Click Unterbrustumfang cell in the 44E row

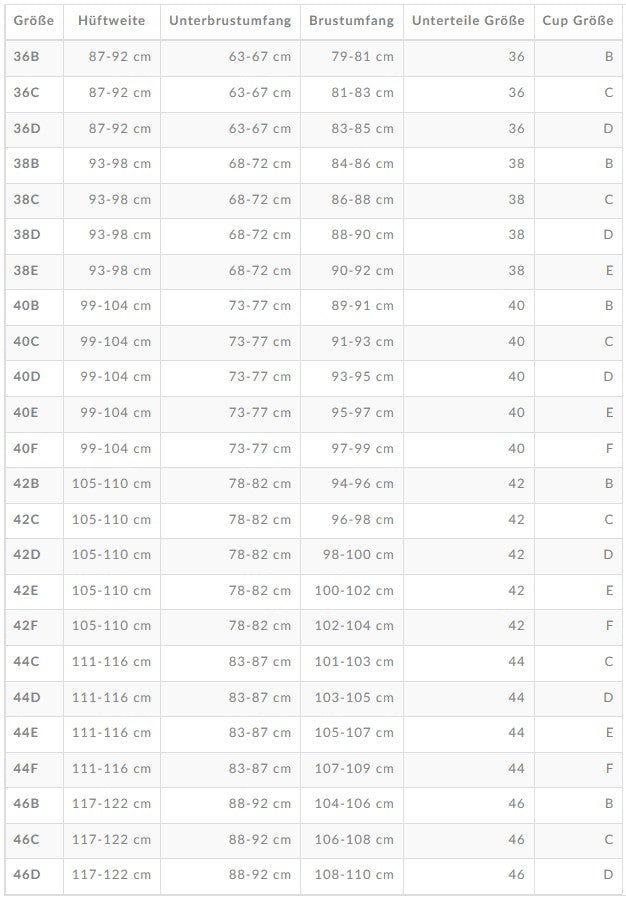click(x=260, y=732)
